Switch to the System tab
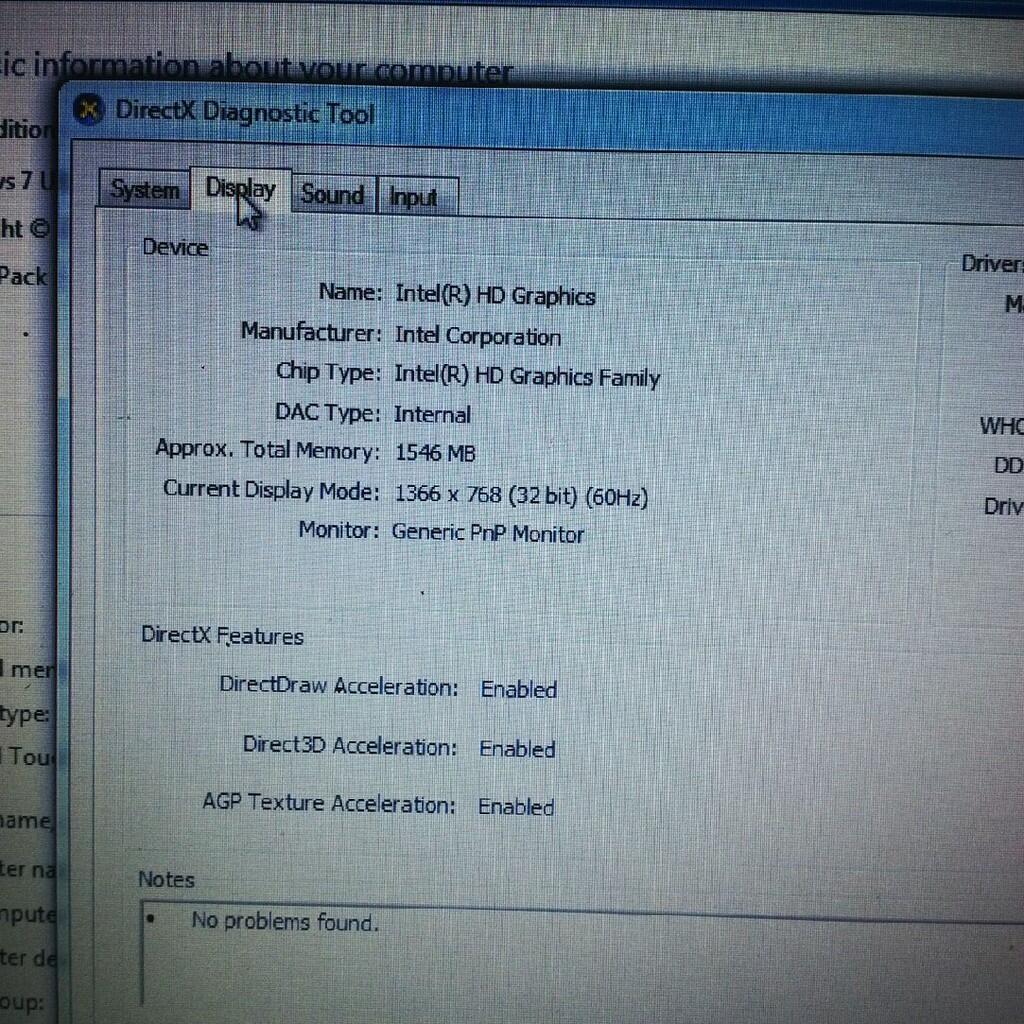The width and height of the screenshot is (1024, 1024). [144, 189]
